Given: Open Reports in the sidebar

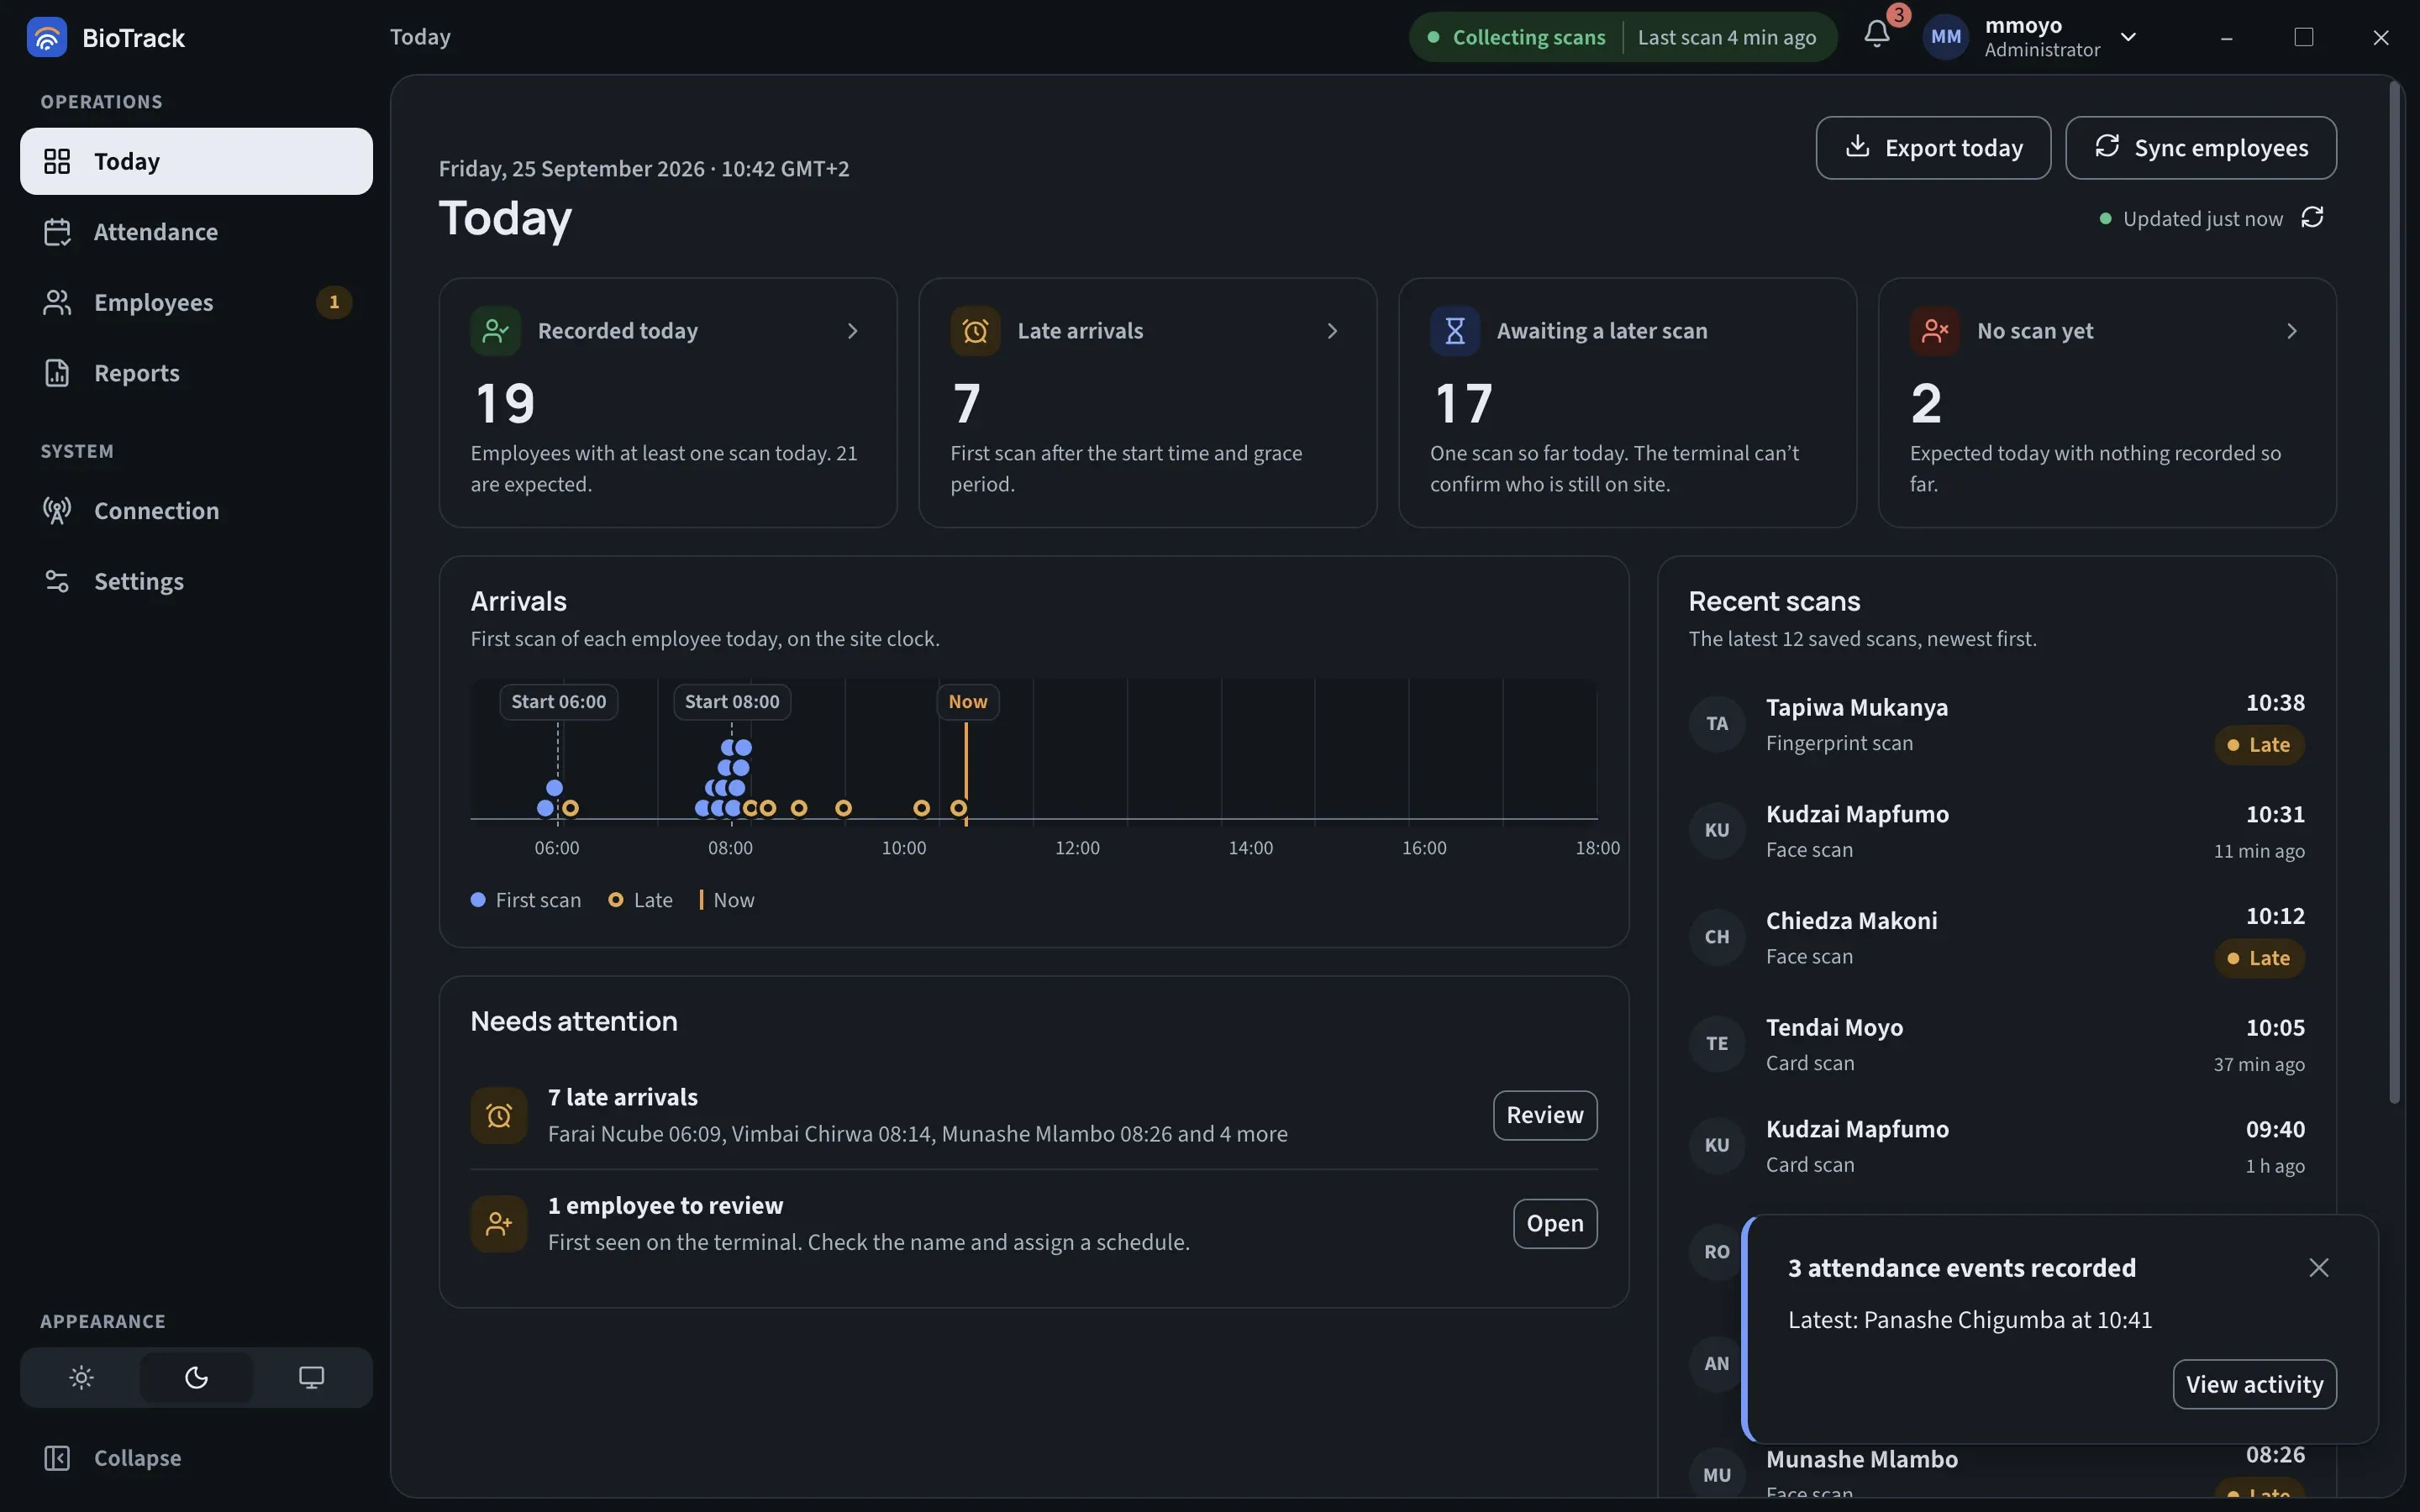Looking at the screenshot, I should coord(196,373).
